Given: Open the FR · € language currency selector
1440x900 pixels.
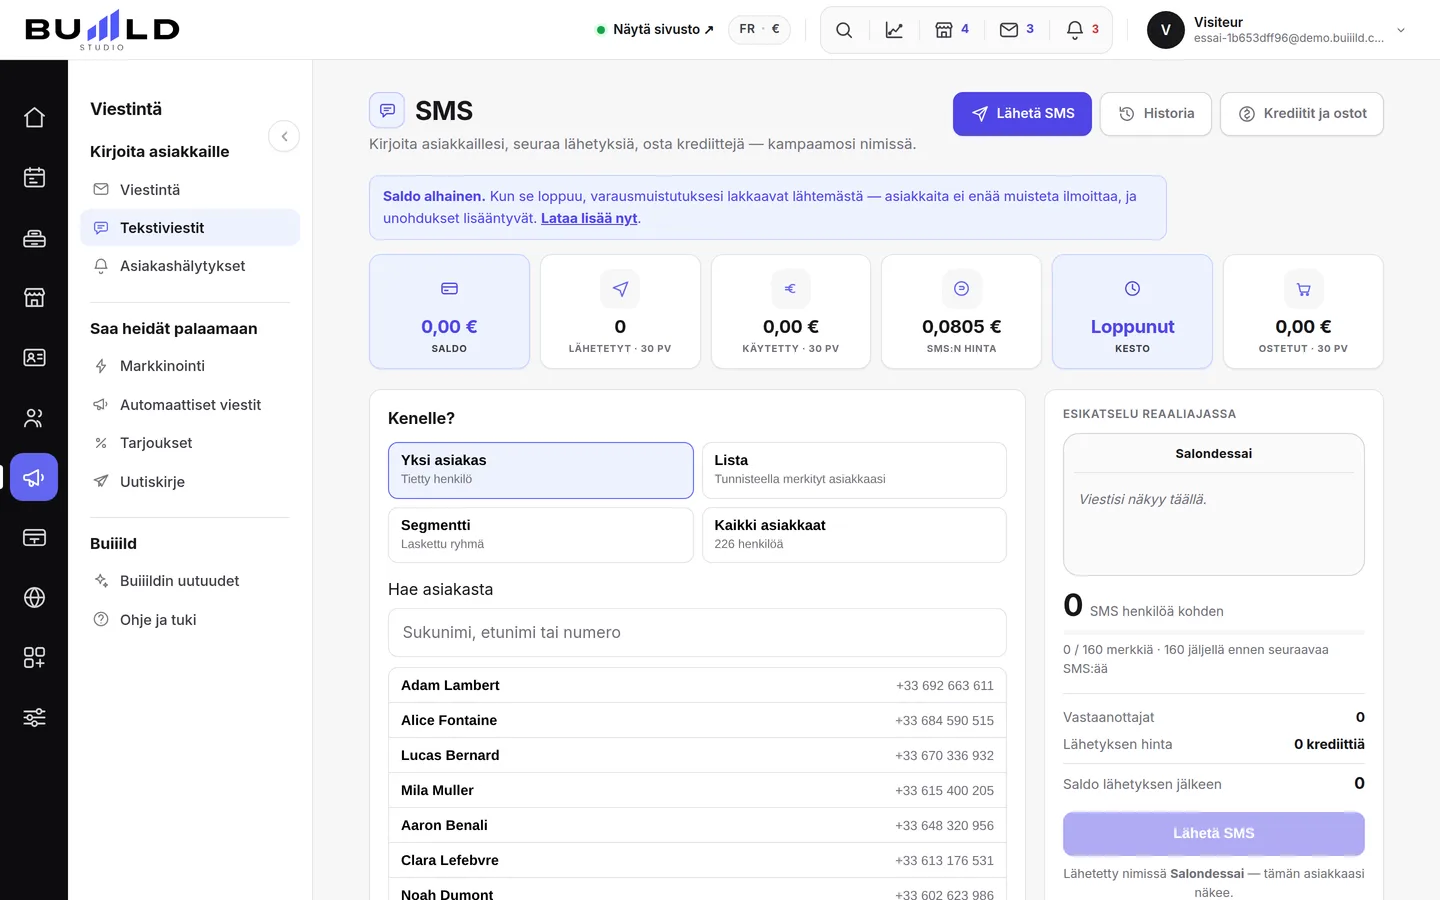Looking at the screenshot, I should tap(759, 29).
